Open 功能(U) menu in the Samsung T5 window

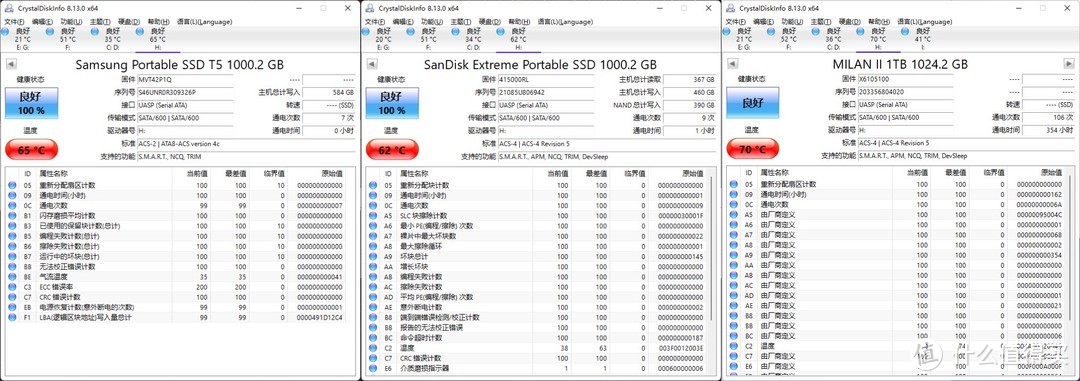coord(70,22)
